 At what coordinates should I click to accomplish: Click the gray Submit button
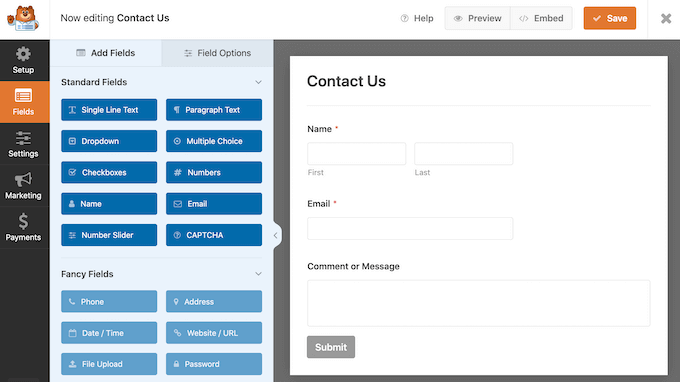click(x=331, y=347)
